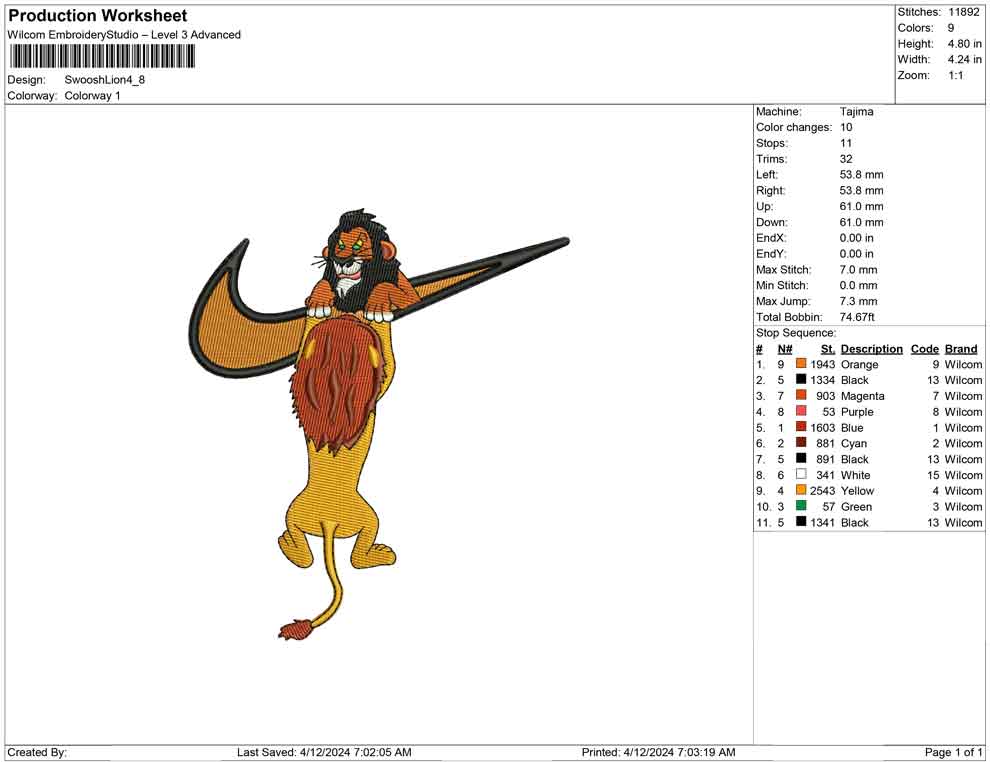Click 'Wilcom EmbroideryStudio – Level 3 Advanced' subtitle
990x762 pixels.
(124, 35)
